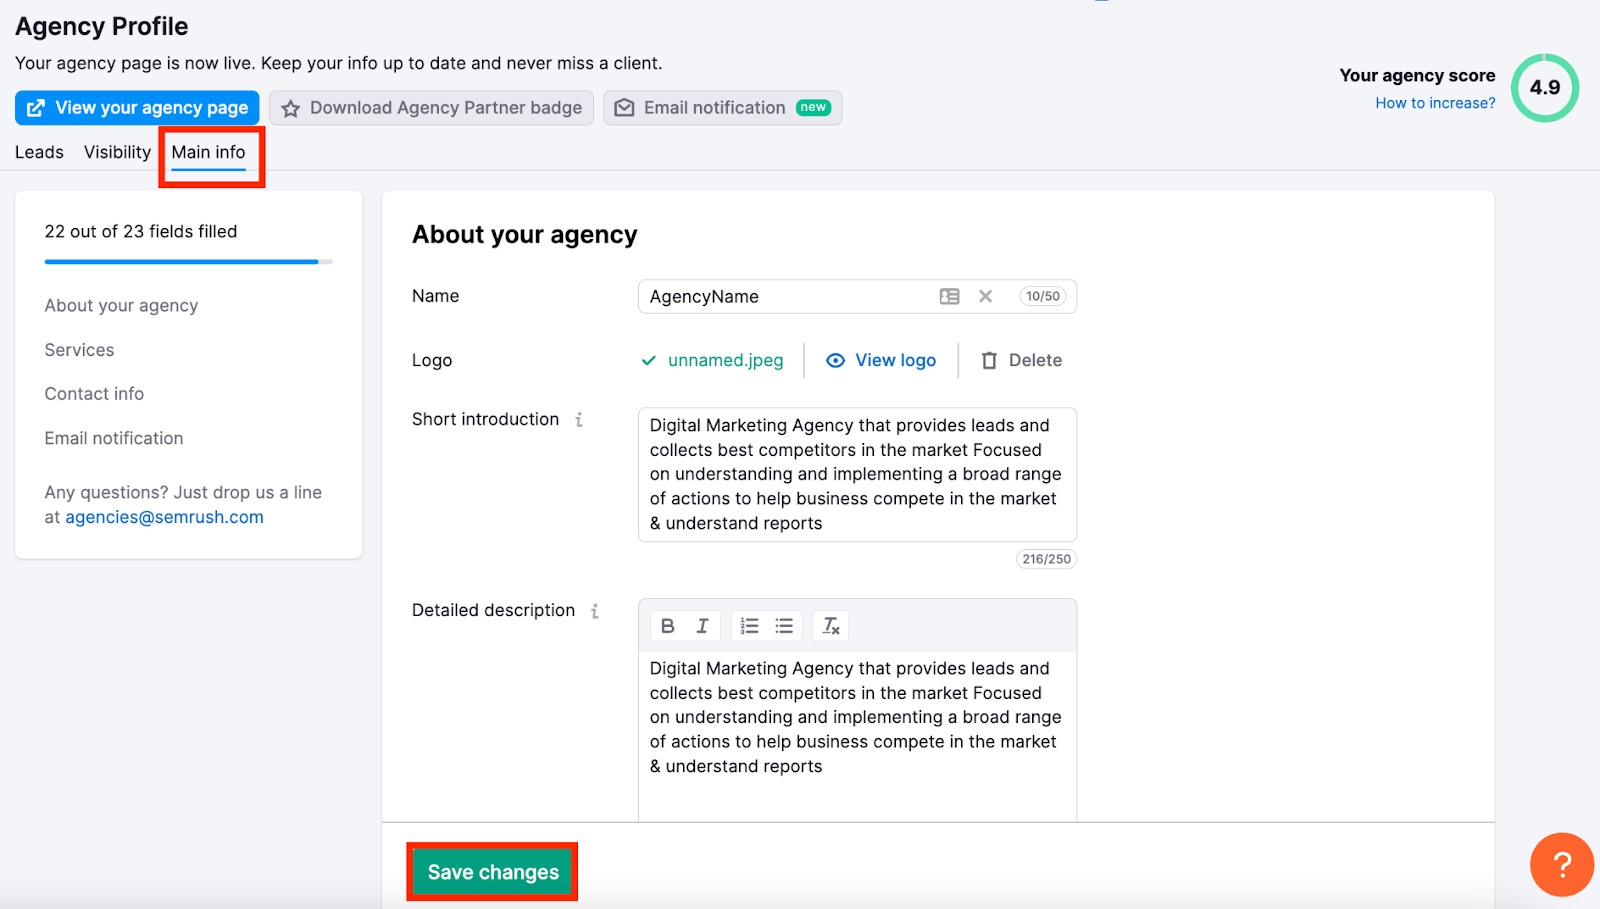Click the 10/50 character counter
The image size is (1600, 909).
[1042, 296]
